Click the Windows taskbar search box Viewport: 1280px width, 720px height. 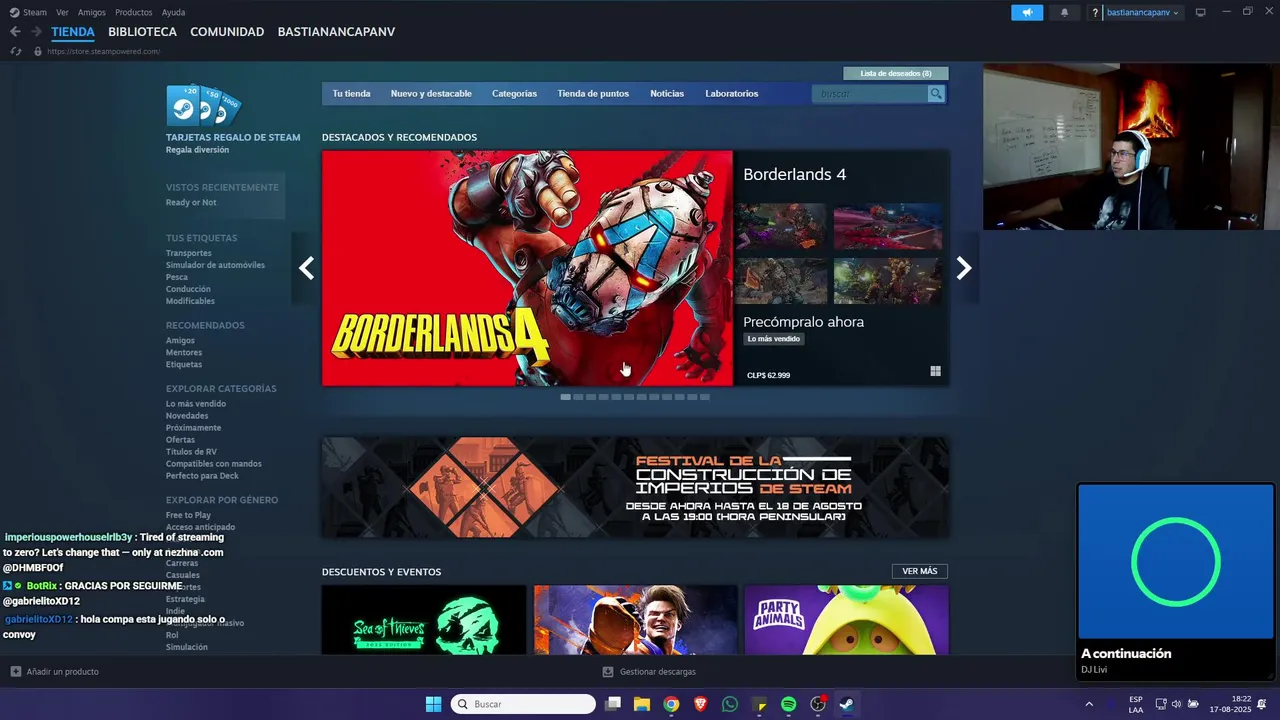point(523,704)
